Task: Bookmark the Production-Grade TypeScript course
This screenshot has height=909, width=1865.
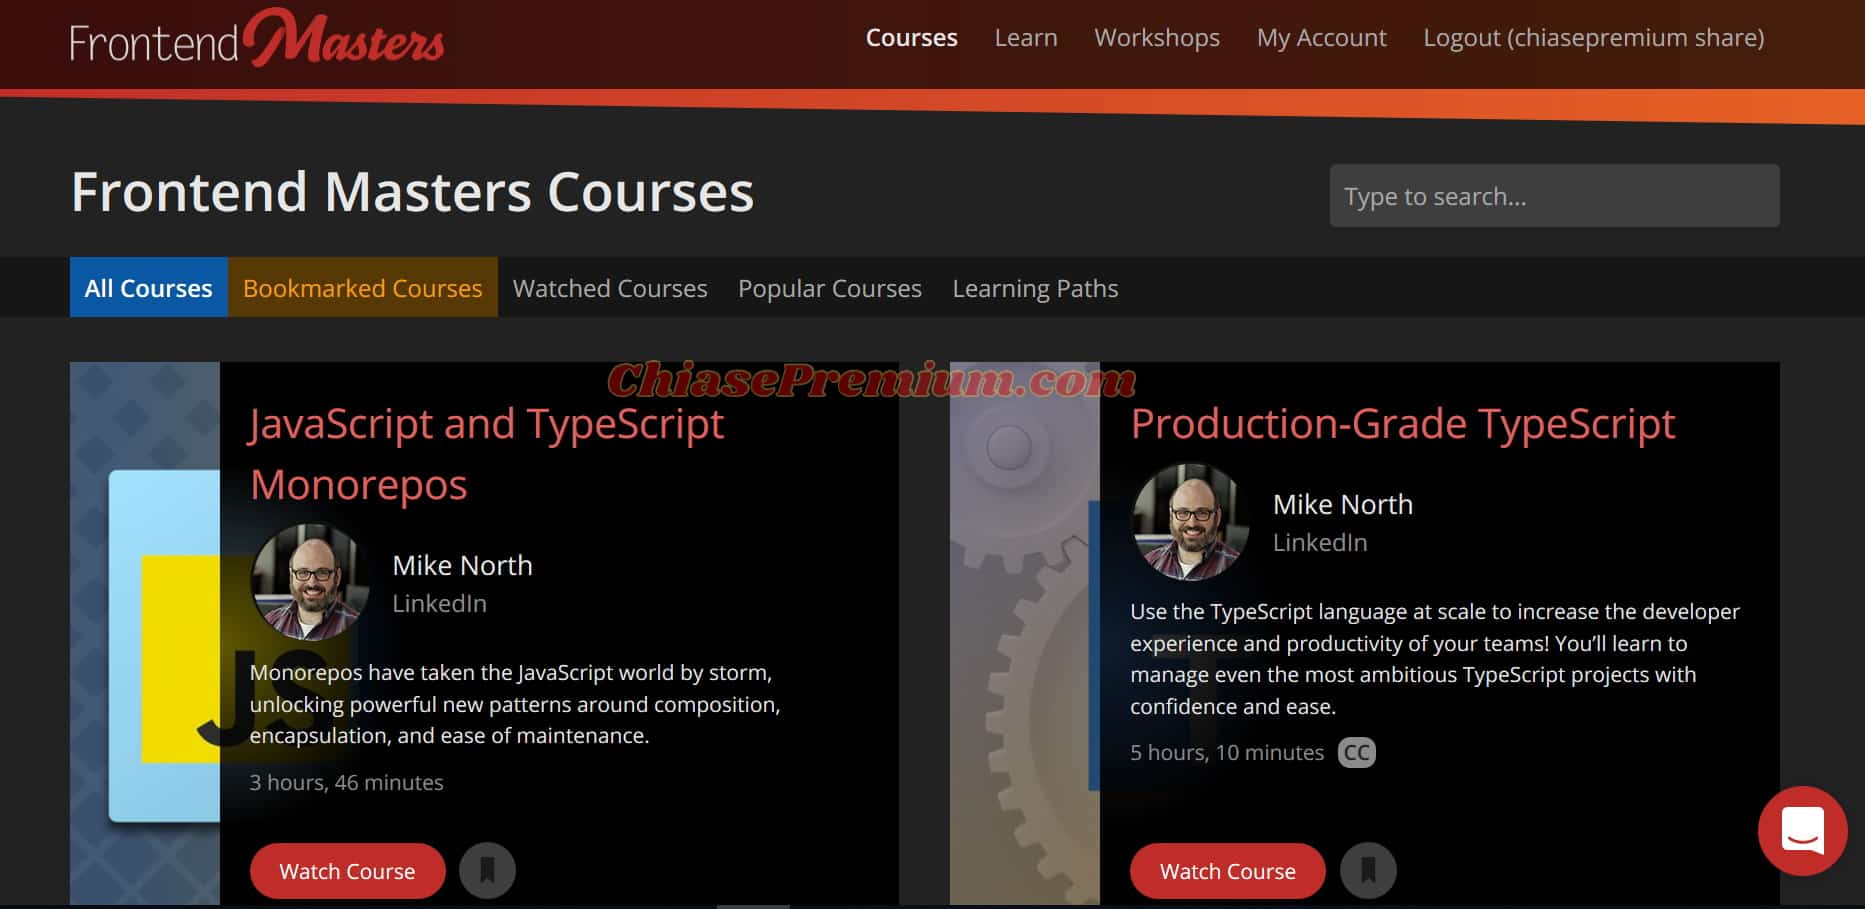Action: click(1368, 870)
